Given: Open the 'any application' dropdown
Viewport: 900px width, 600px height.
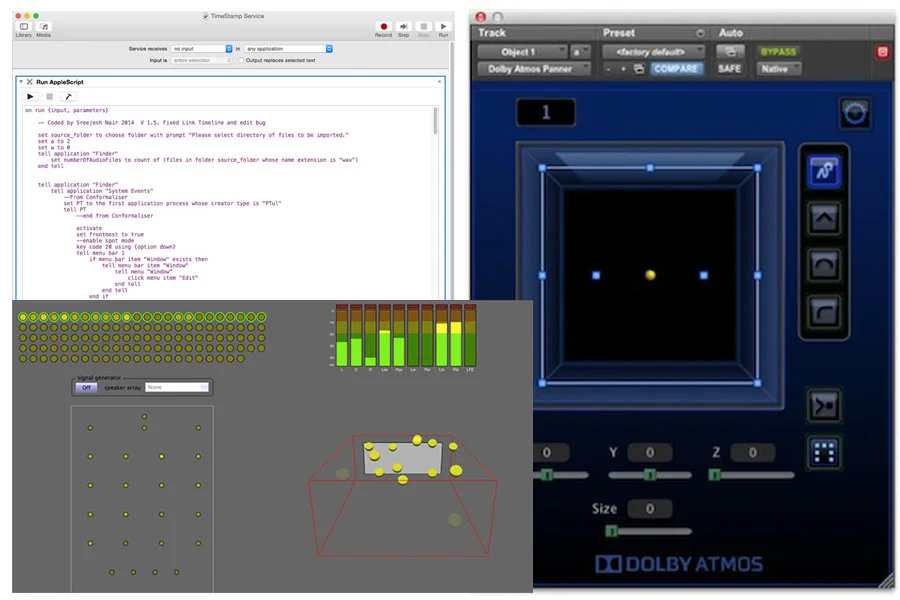Looking at the screenshot, I should tap(288, 49).
